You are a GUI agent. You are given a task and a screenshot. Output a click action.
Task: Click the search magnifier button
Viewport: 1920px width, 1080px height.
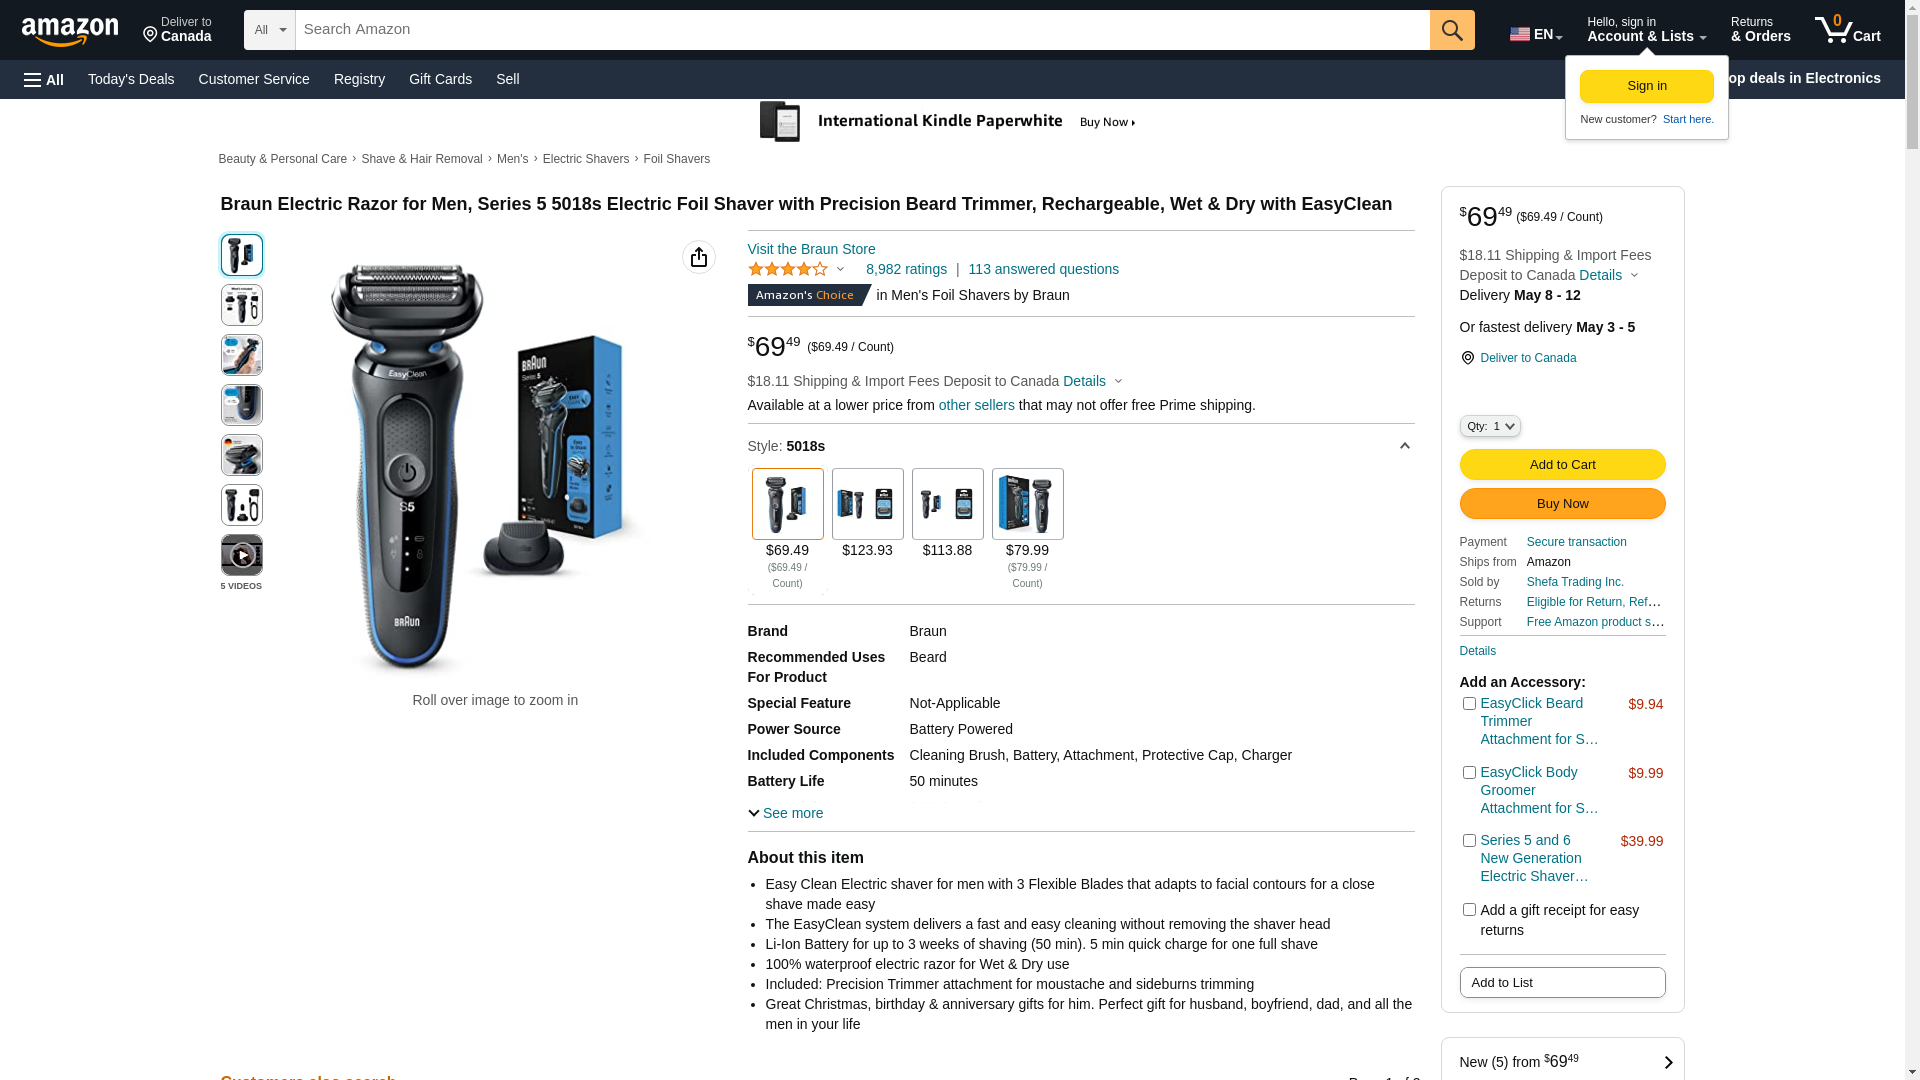coord(1452,30)
